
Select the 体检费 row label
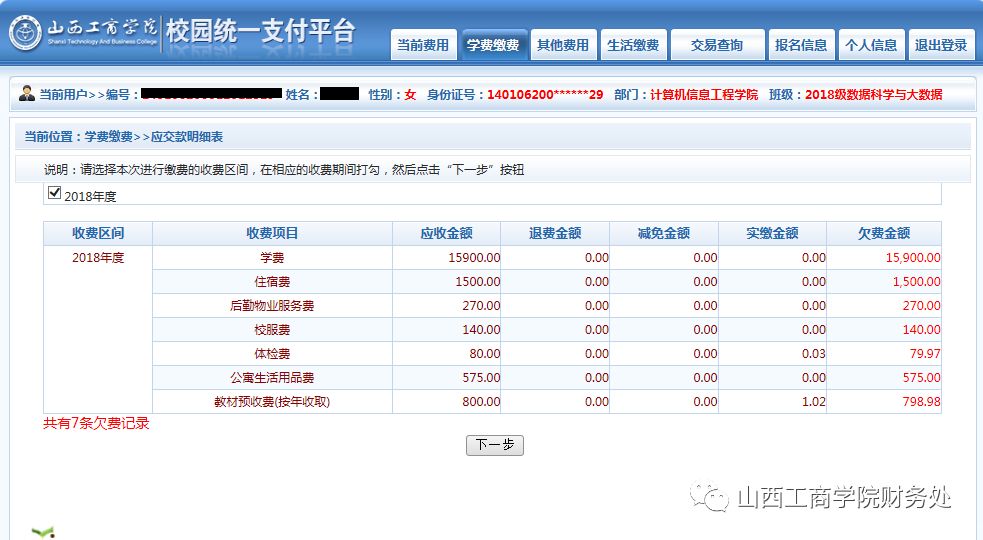point(272,354)
